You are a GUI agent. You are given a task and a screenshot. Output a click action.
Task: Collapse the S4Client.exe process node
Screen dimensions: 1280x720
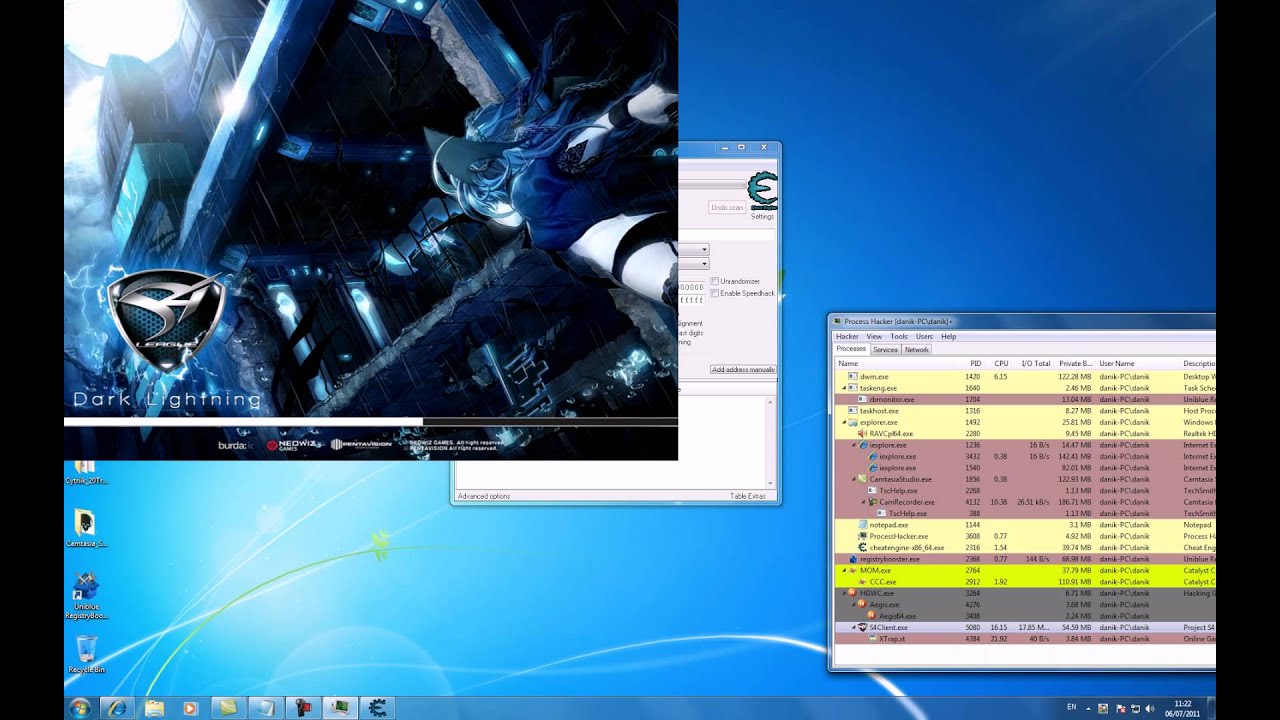pyautogui.click(x=854, y=628)
